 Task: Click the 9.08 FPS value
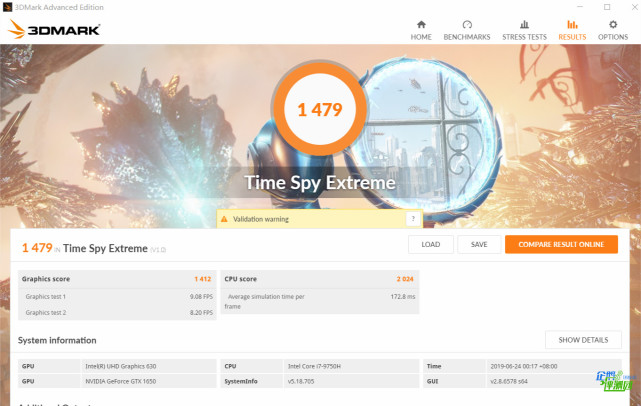[x=201, y=296]
